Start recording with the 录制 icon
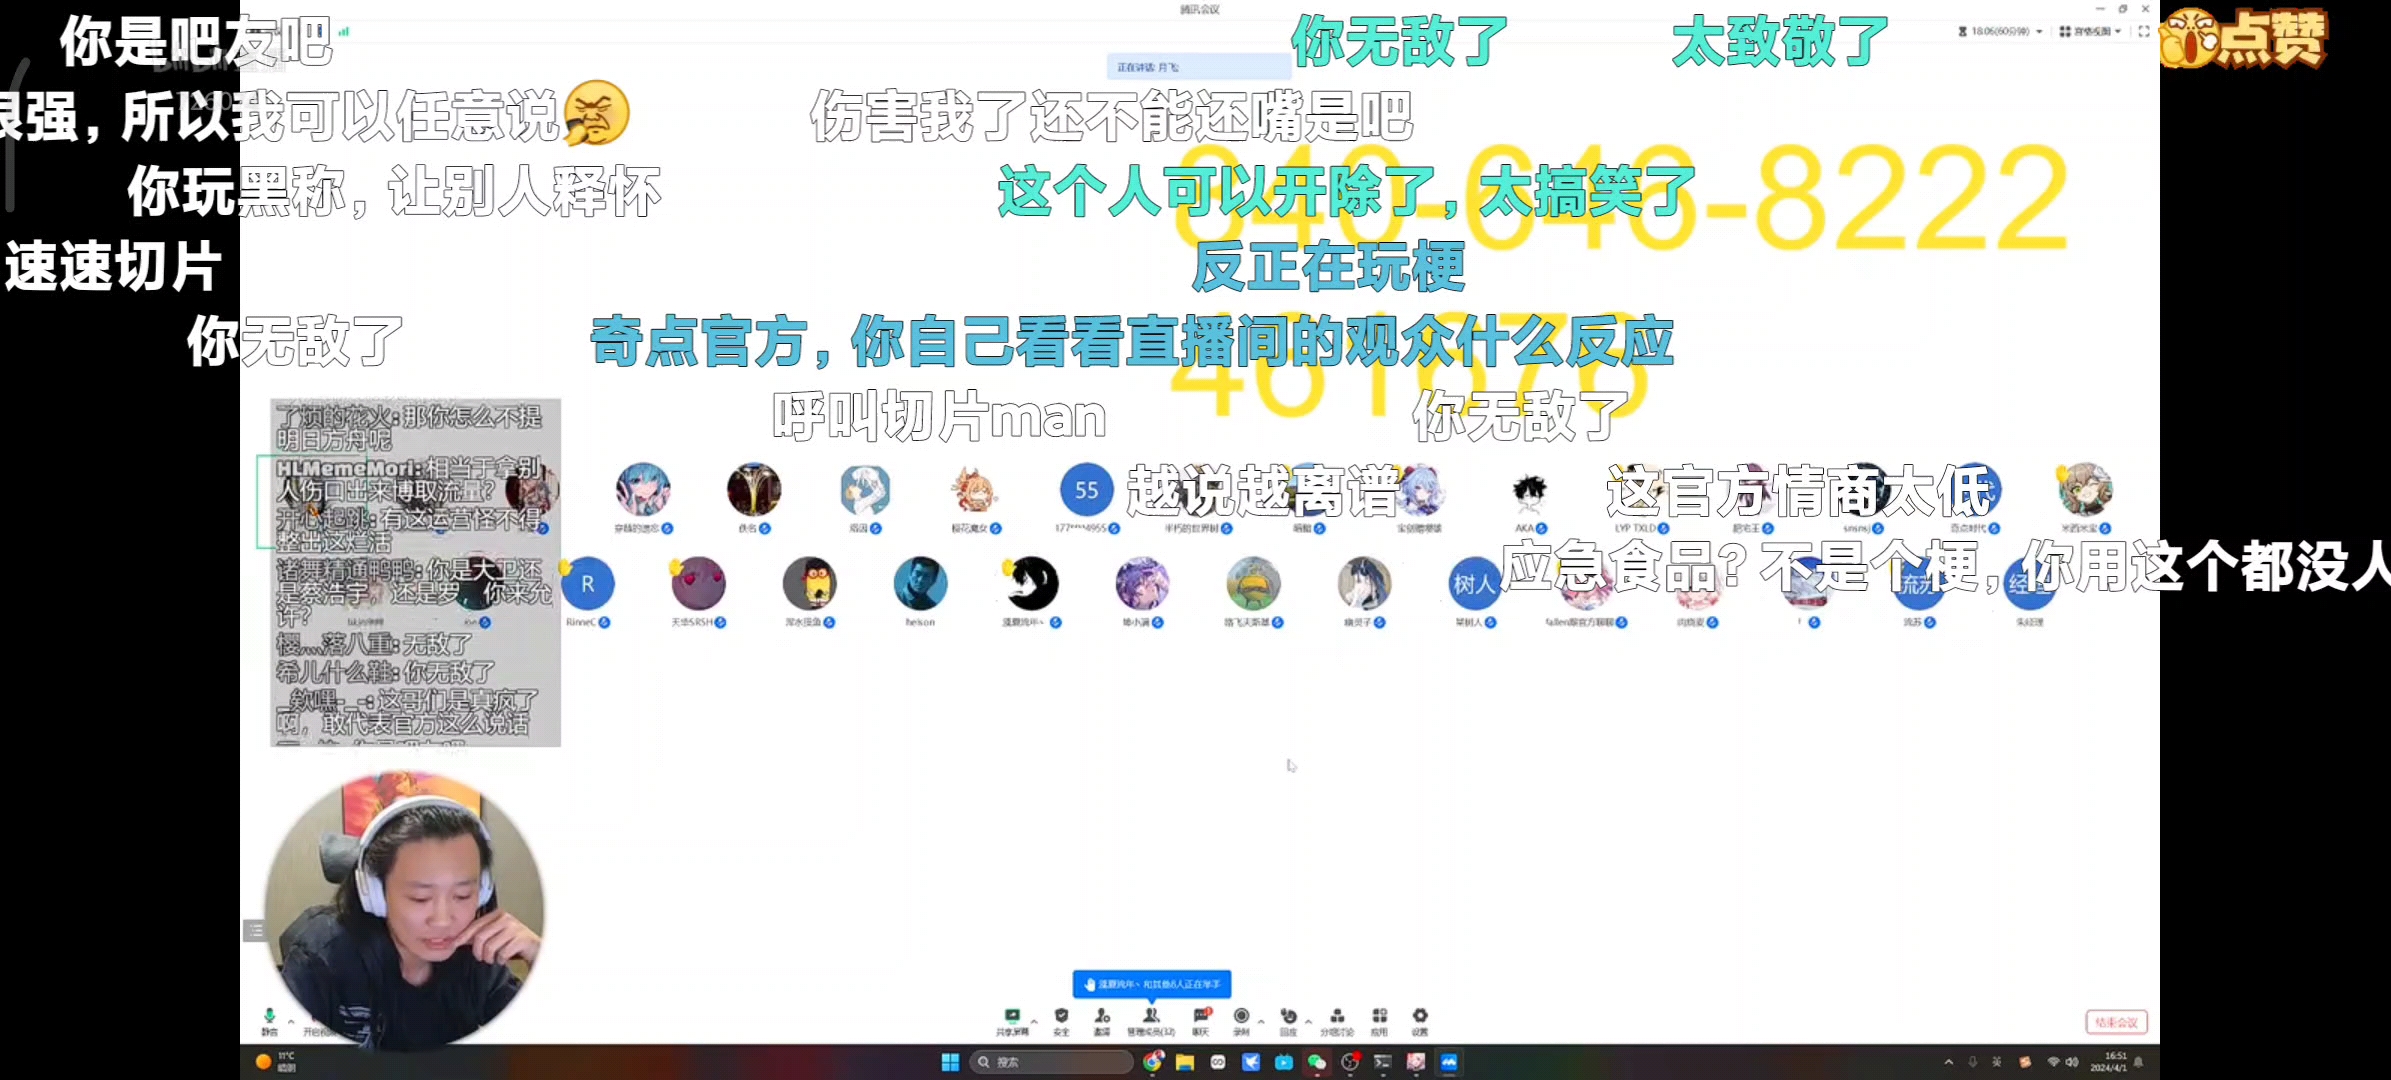This screenshot has height=1080, width=2391. tap(1240, 1016)
